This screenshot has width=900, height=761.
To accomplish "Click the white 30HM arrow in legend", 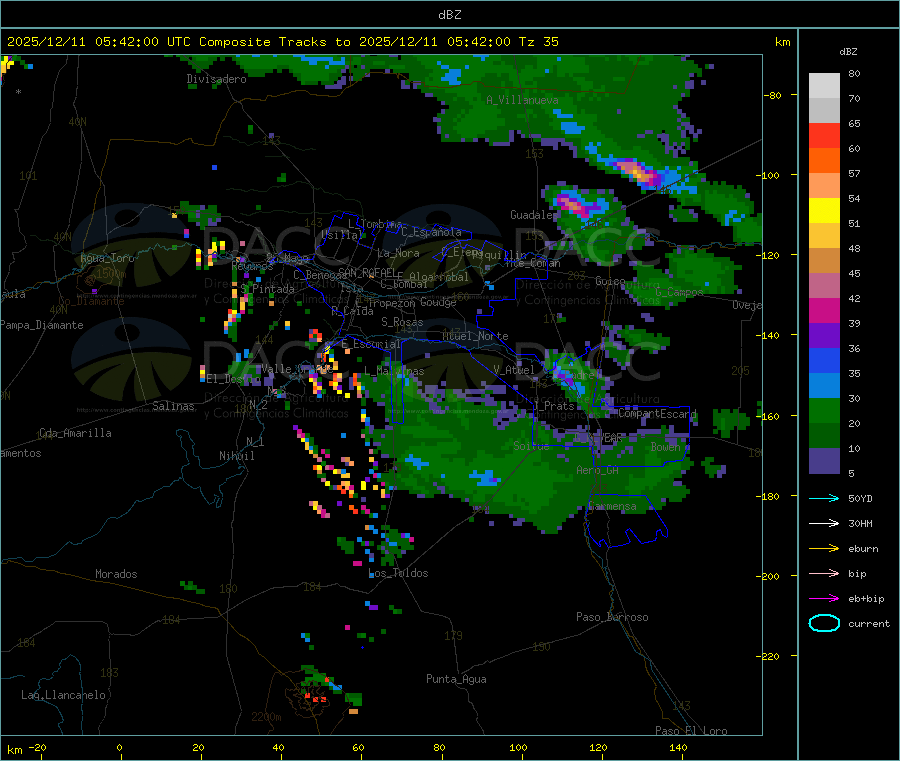I will tap(824, 523).
